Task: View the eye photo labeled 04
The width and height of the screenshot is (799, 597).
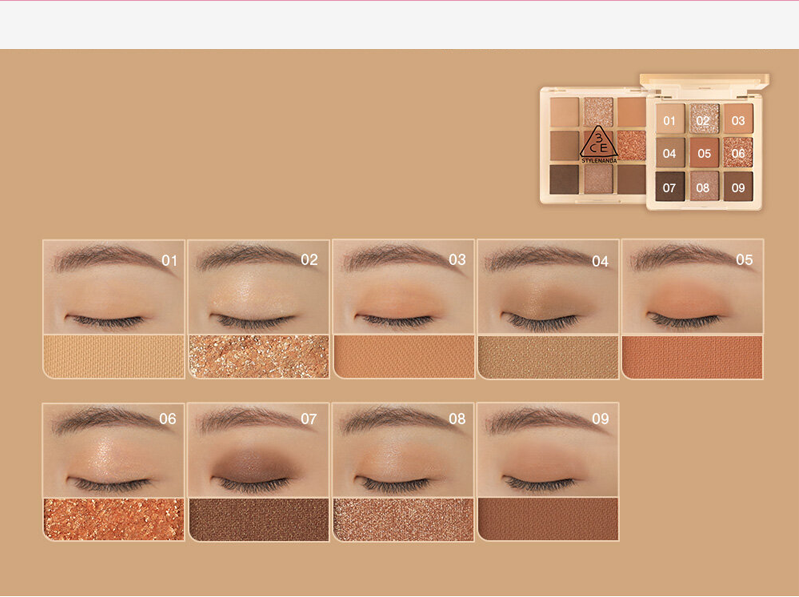Action: pyautogui.click(x=548, y=287)
